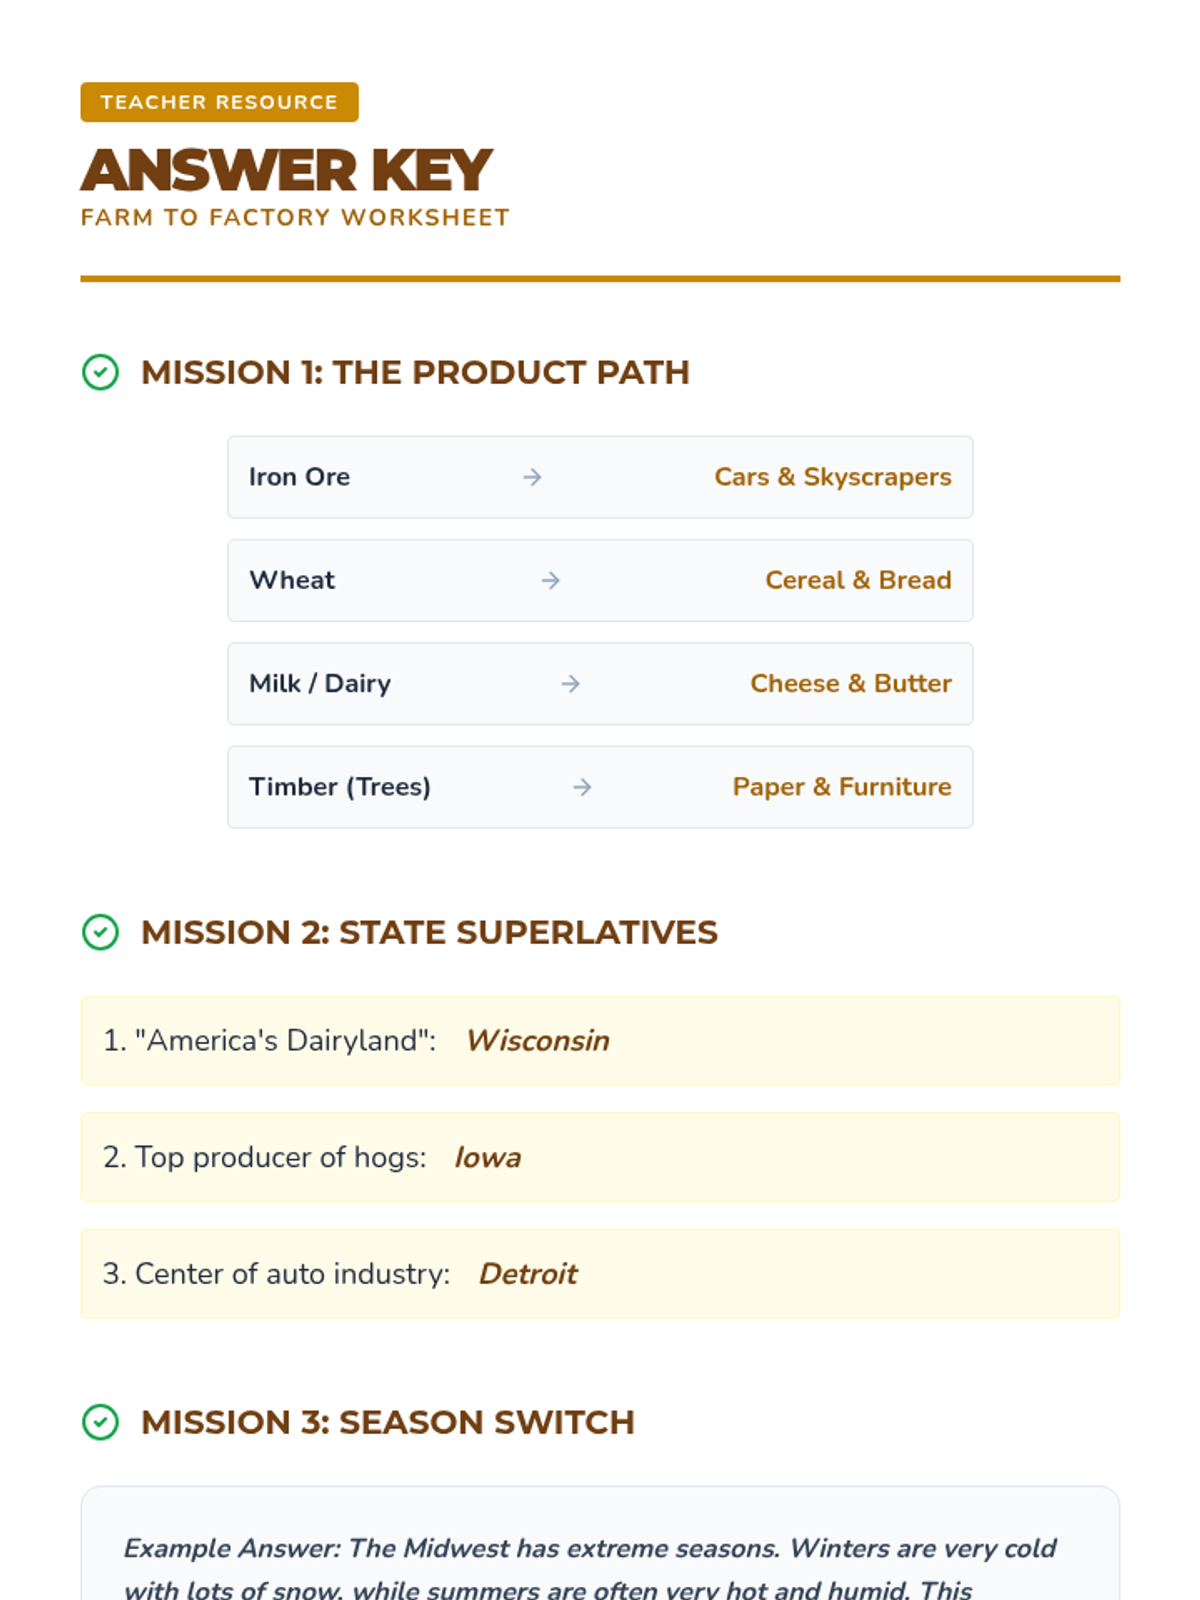Click the Answer Key main heading
Screen dimensions: 1200x1600
tap(286, 170)
